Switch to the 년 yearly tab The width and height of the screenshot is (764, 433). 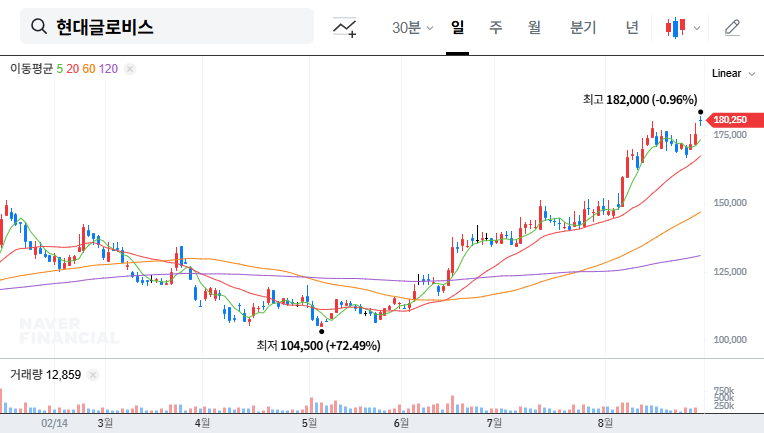click(x=632, y=27)
